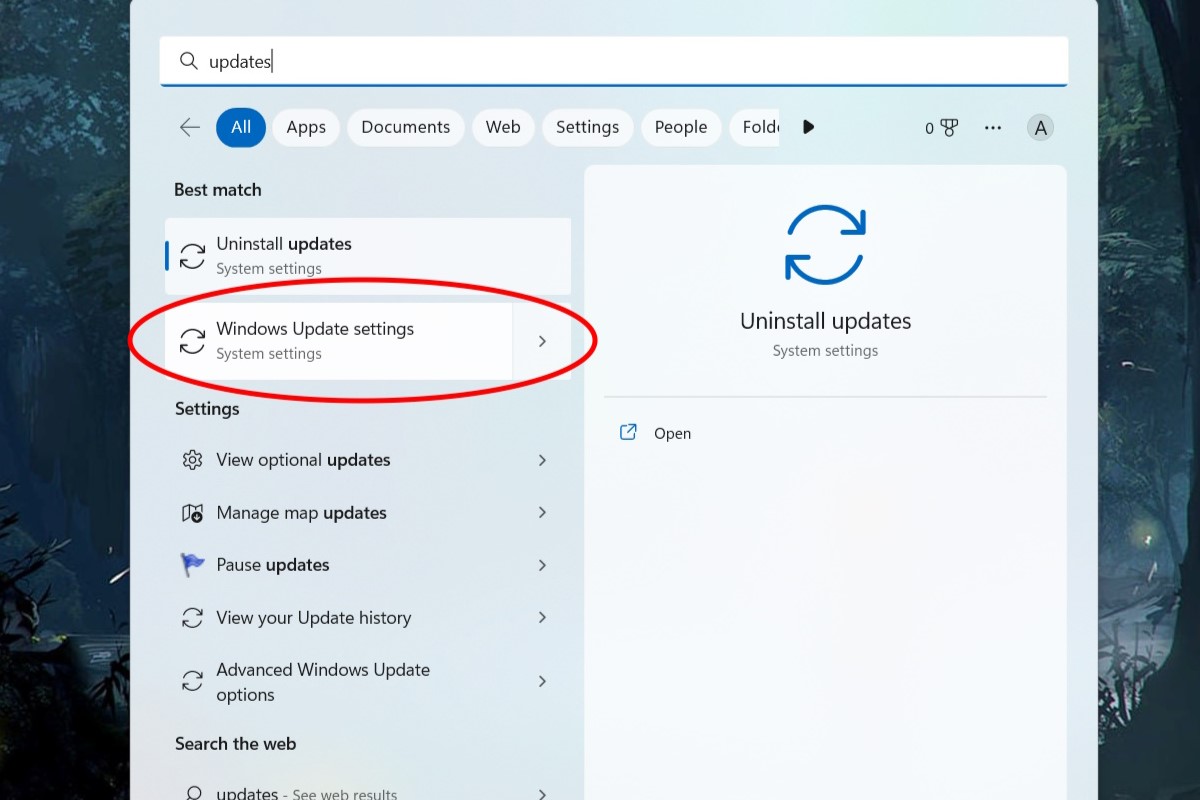
Task: Switch to the partially shown Folders tab
Action: click(755, 127)
